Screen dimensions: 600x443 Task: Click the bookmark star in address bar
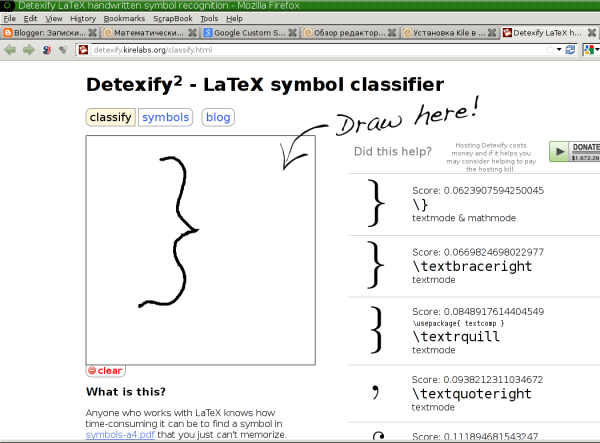tap(550, 50)
